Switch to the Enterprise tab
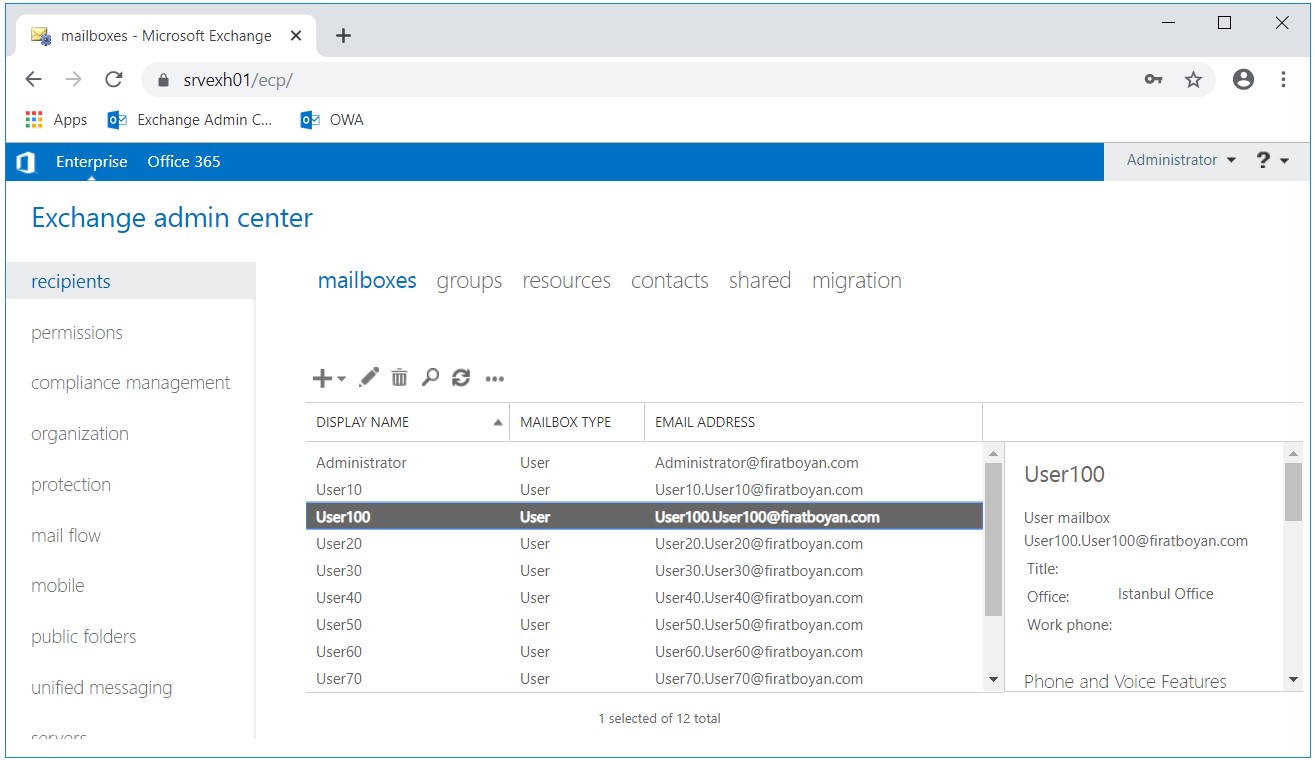This screenshot has width=1315, height=760. (x=92, y=162)
